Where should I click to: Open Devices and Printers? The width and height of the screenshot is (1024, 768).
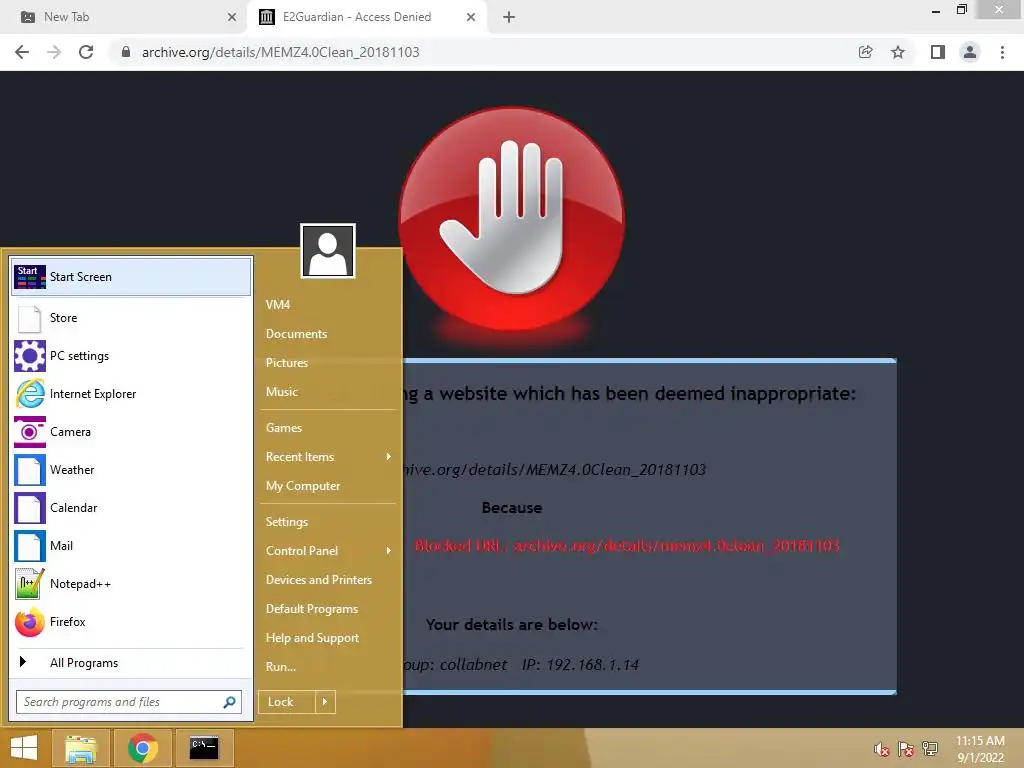[x=319, y=580]
